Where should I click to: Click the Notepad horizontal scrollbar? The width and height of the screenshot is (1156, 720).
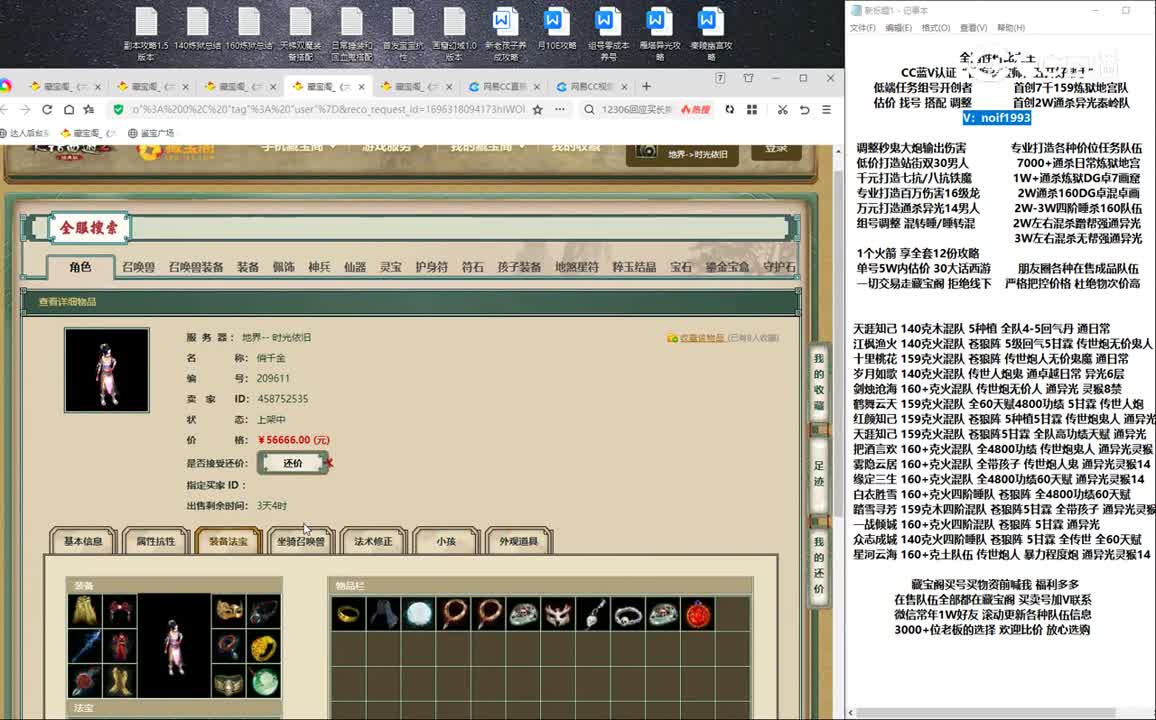988,713
